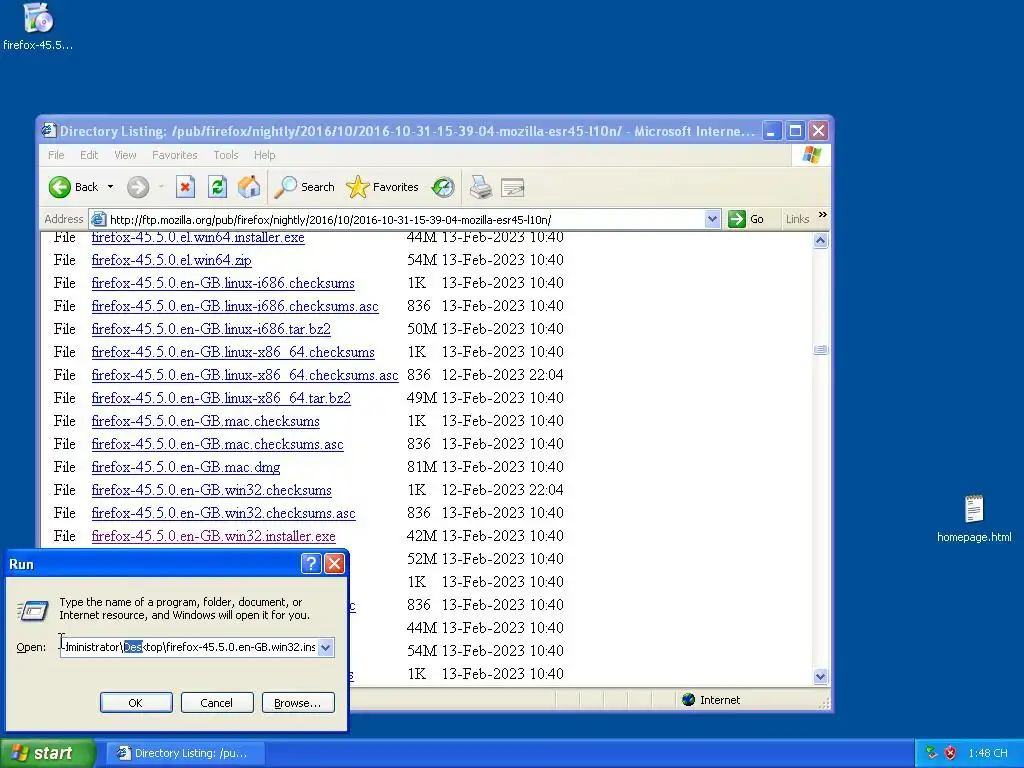Click the Go button beside address bar

746,219
